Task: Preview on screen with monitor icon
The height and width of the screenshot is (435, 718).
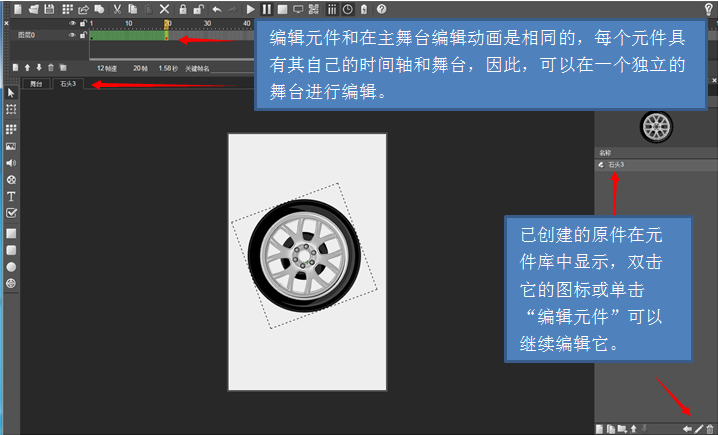Action: (x=298, y=9)
